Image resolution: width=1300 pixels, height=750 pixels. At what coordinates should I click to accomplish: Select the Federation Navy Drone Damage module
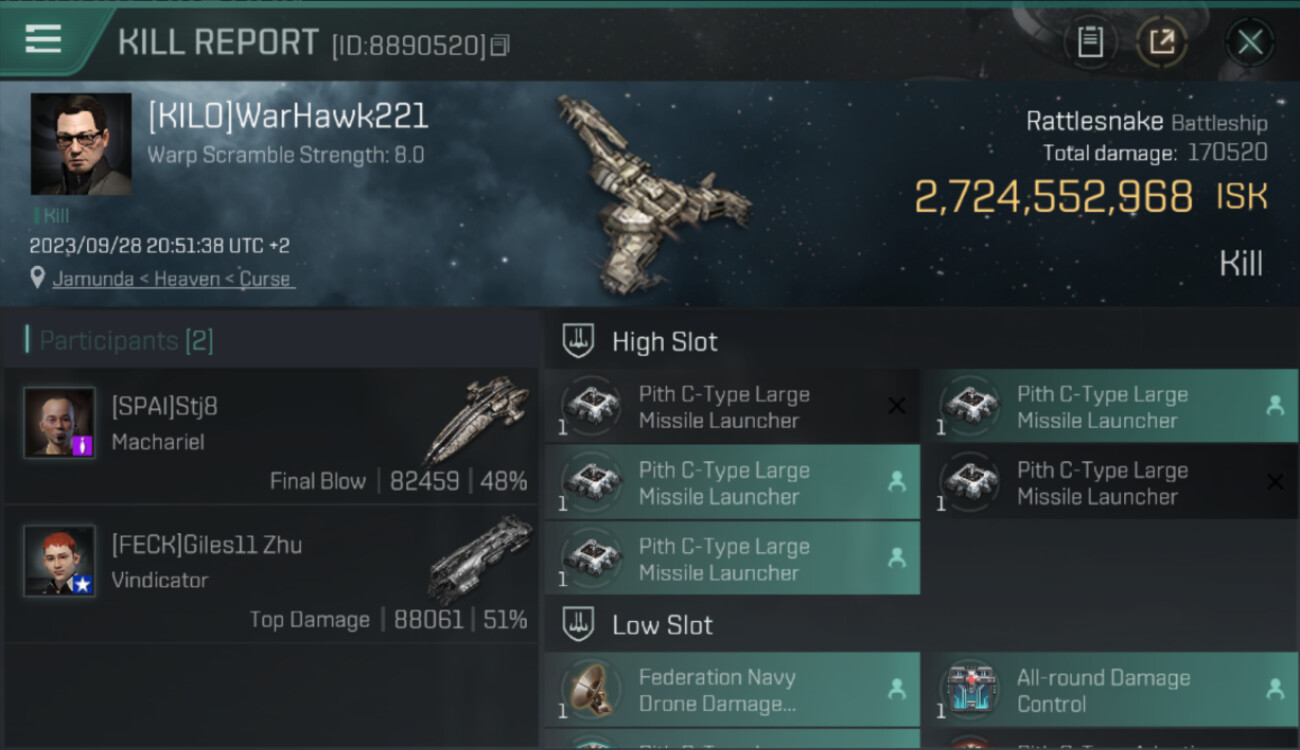tap(732, 690)
